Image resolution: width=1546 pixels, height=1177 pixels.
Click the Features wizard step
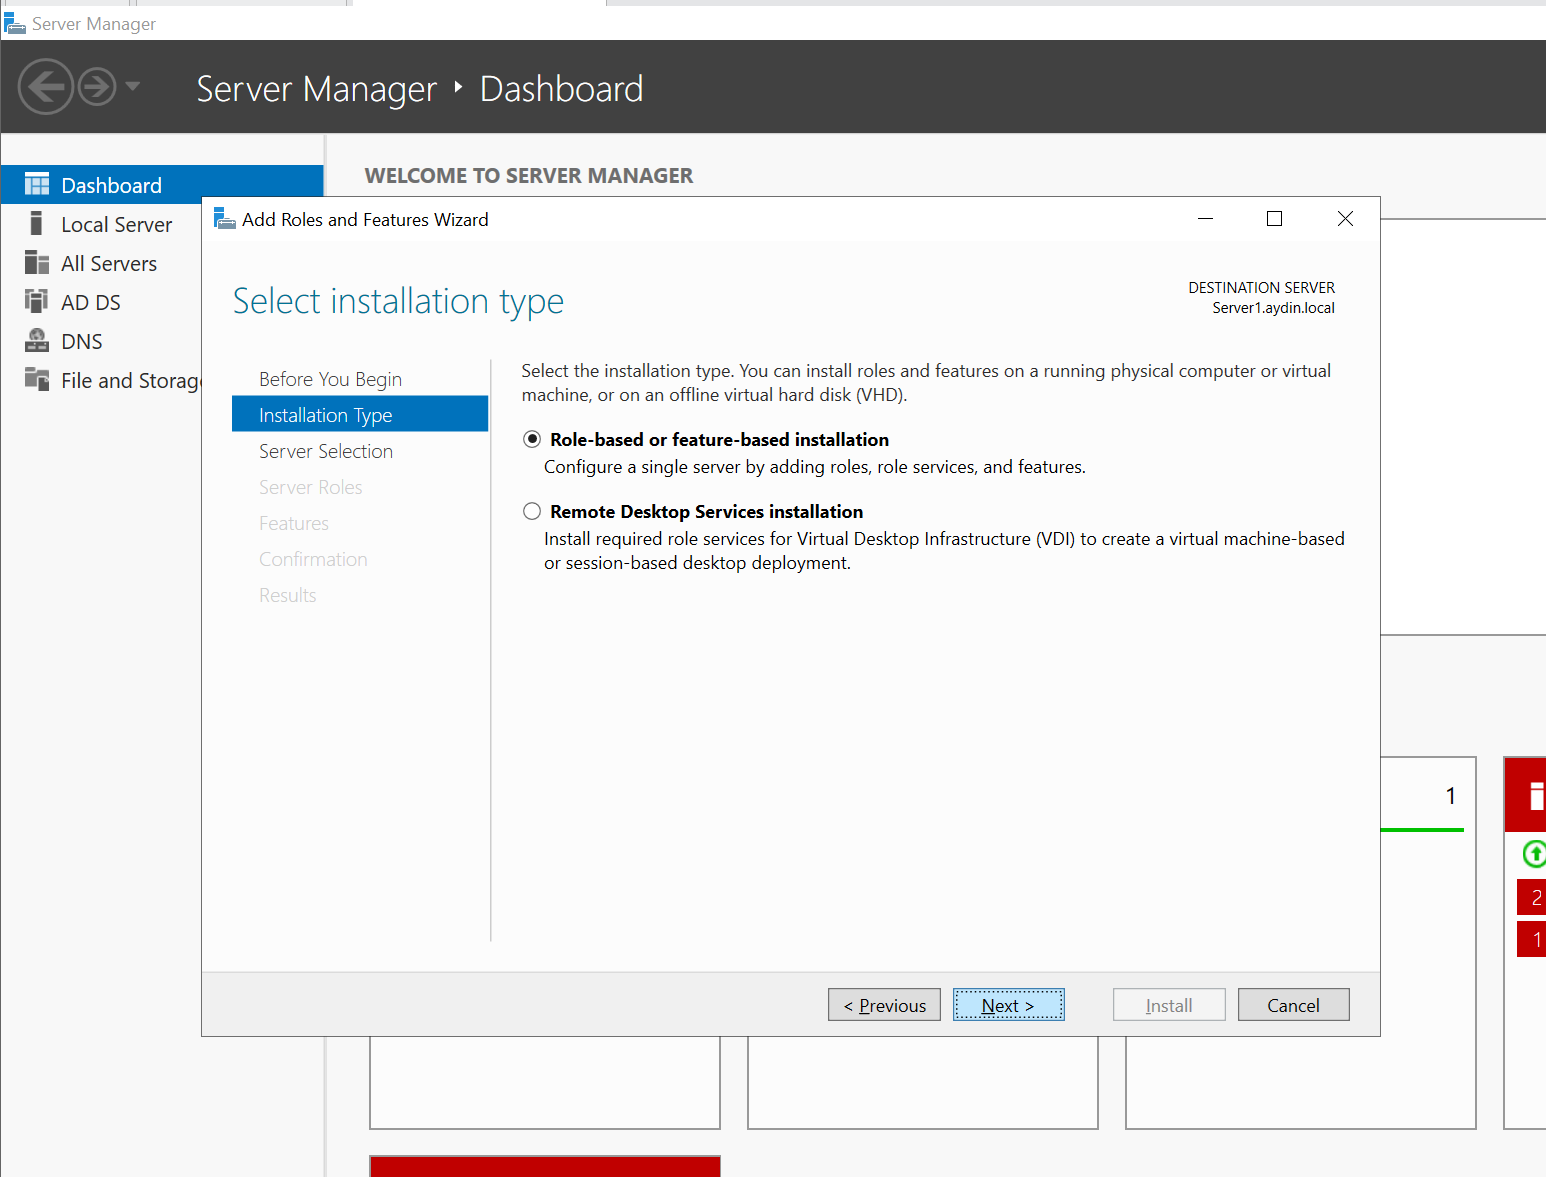293,523
